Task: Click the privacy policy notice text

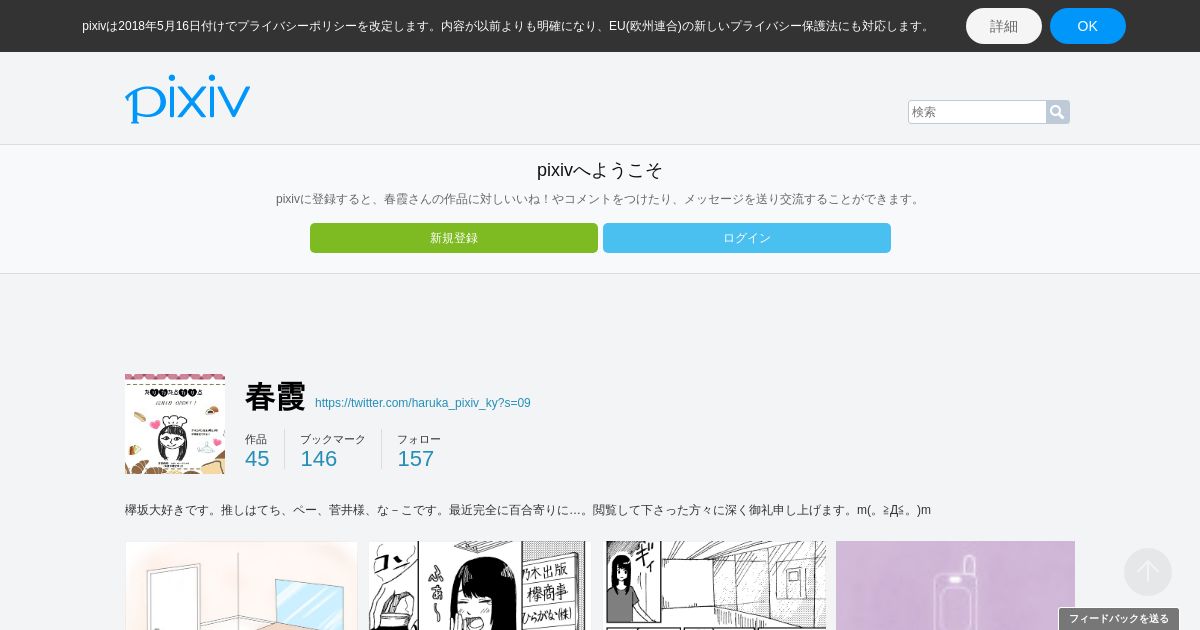Action: tap(507, 26)
